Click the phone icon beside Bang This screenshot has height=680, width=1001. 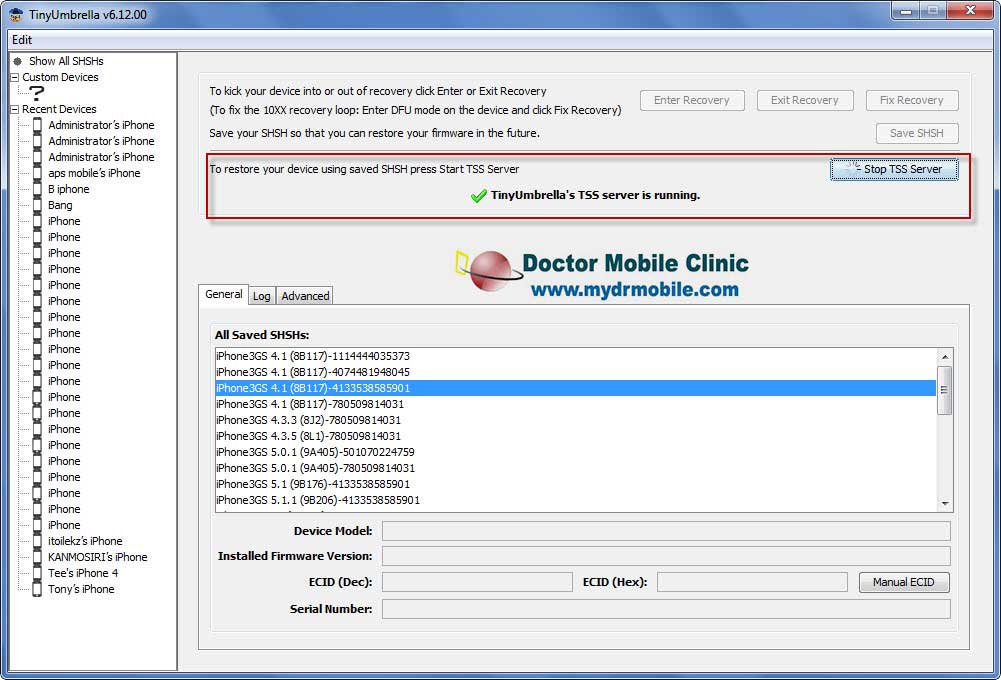click(x=37, y=205)
